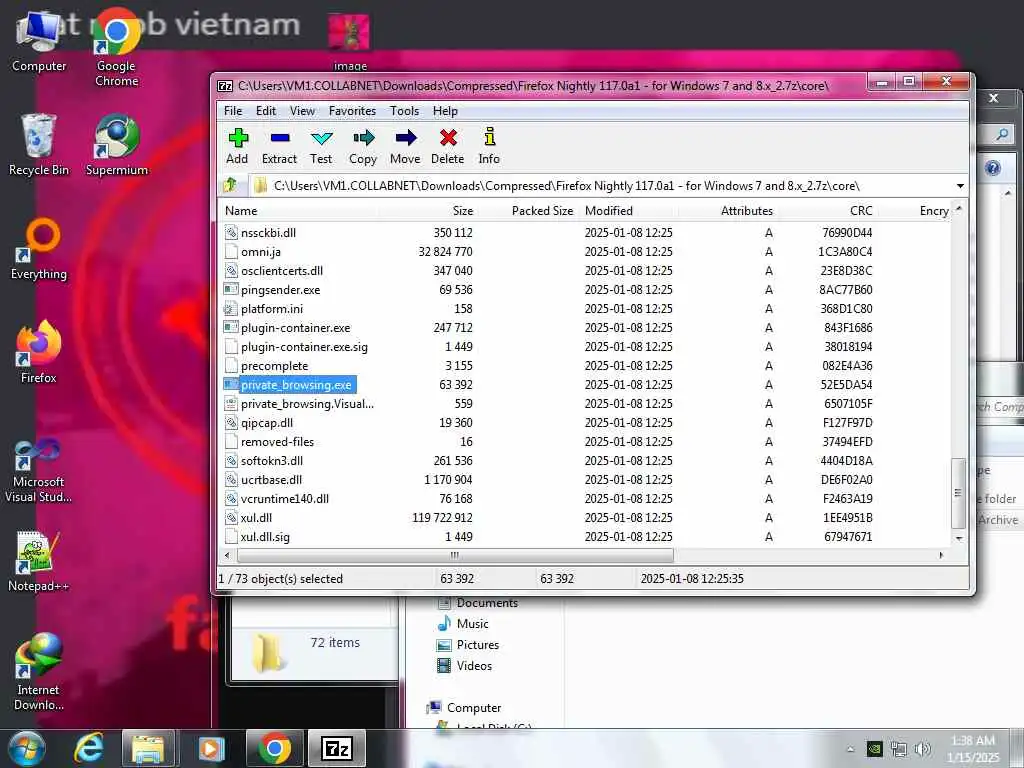The image size is (1024, 768).
Task: Open the Tools menu
Action: (404, 111)
